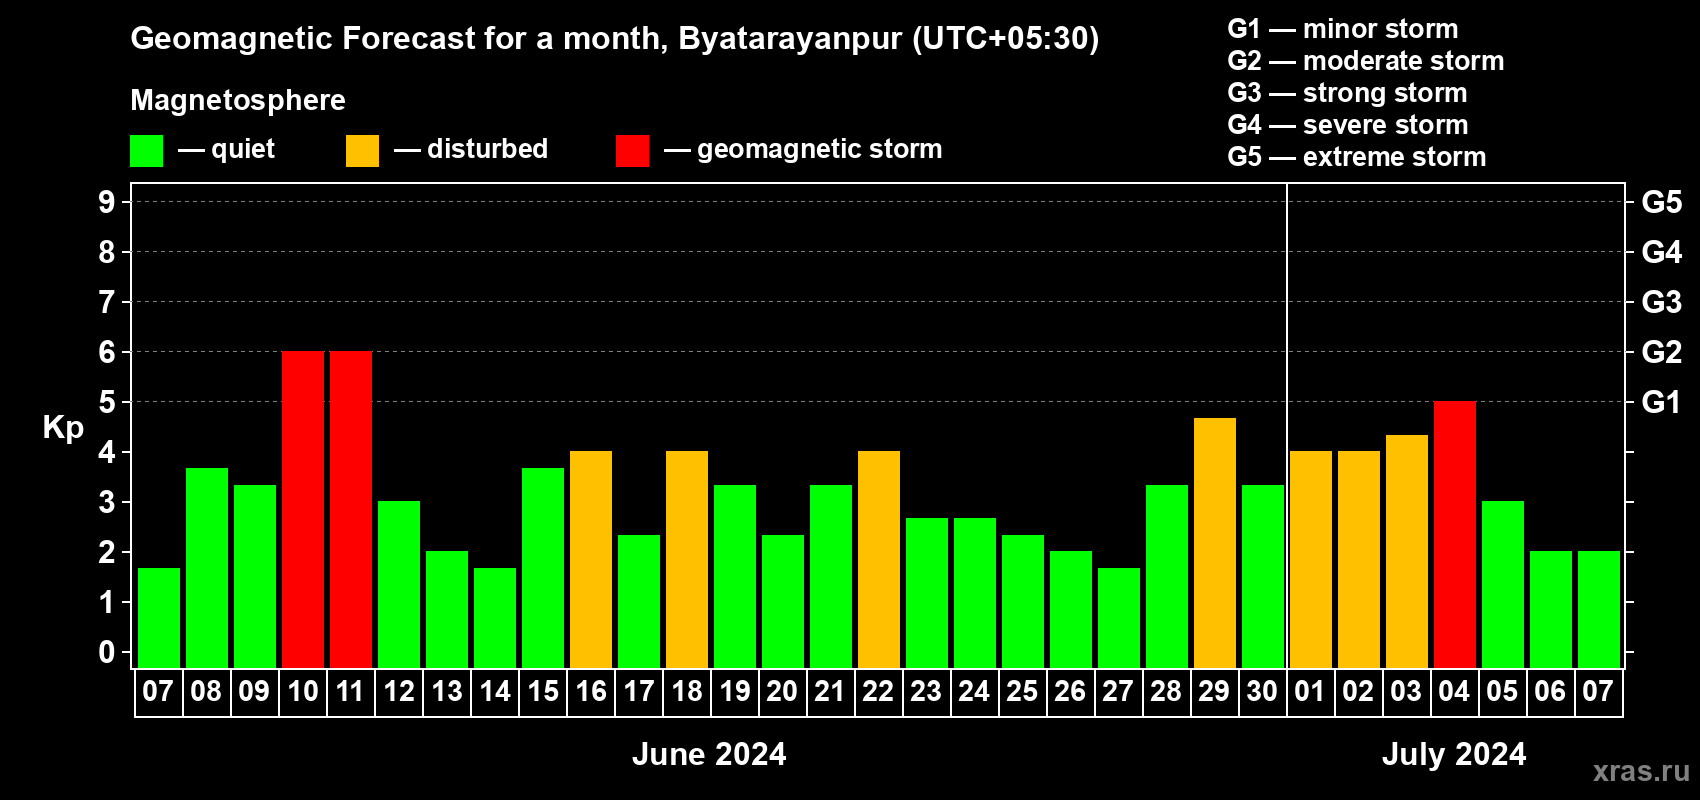Click the 'G2 — moderate storm' legend text
The height and width of the screenshot is (800, 1700).
click(x=1366, y=61)
